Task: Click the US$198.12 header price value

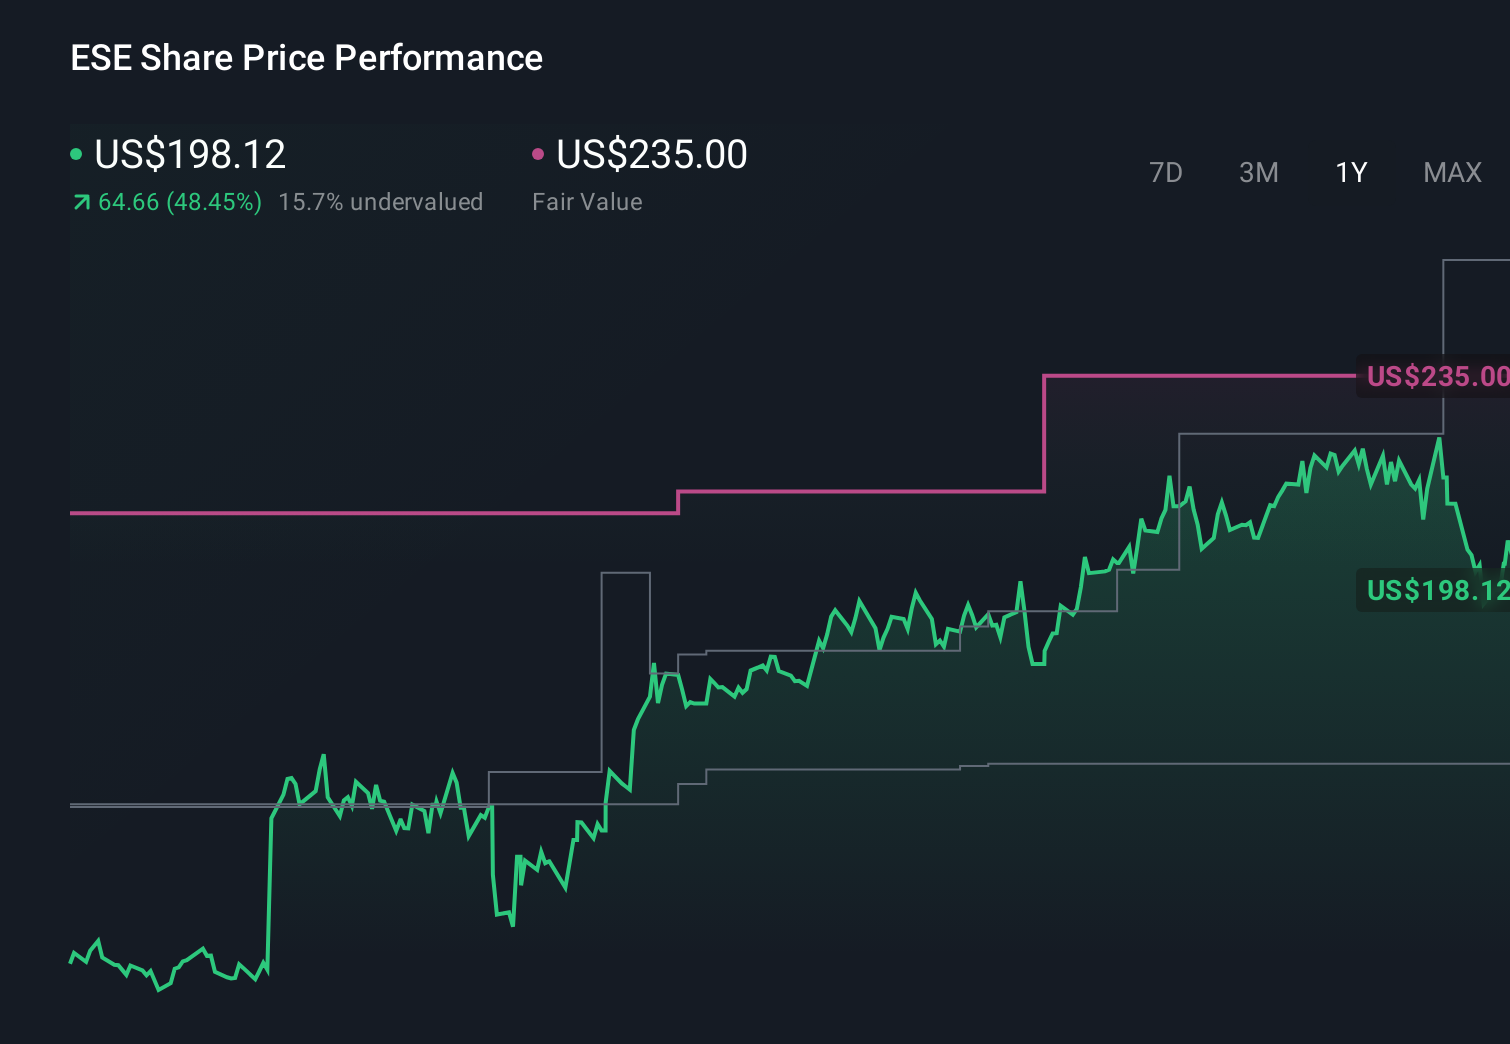Action: [x=190, y=154]
